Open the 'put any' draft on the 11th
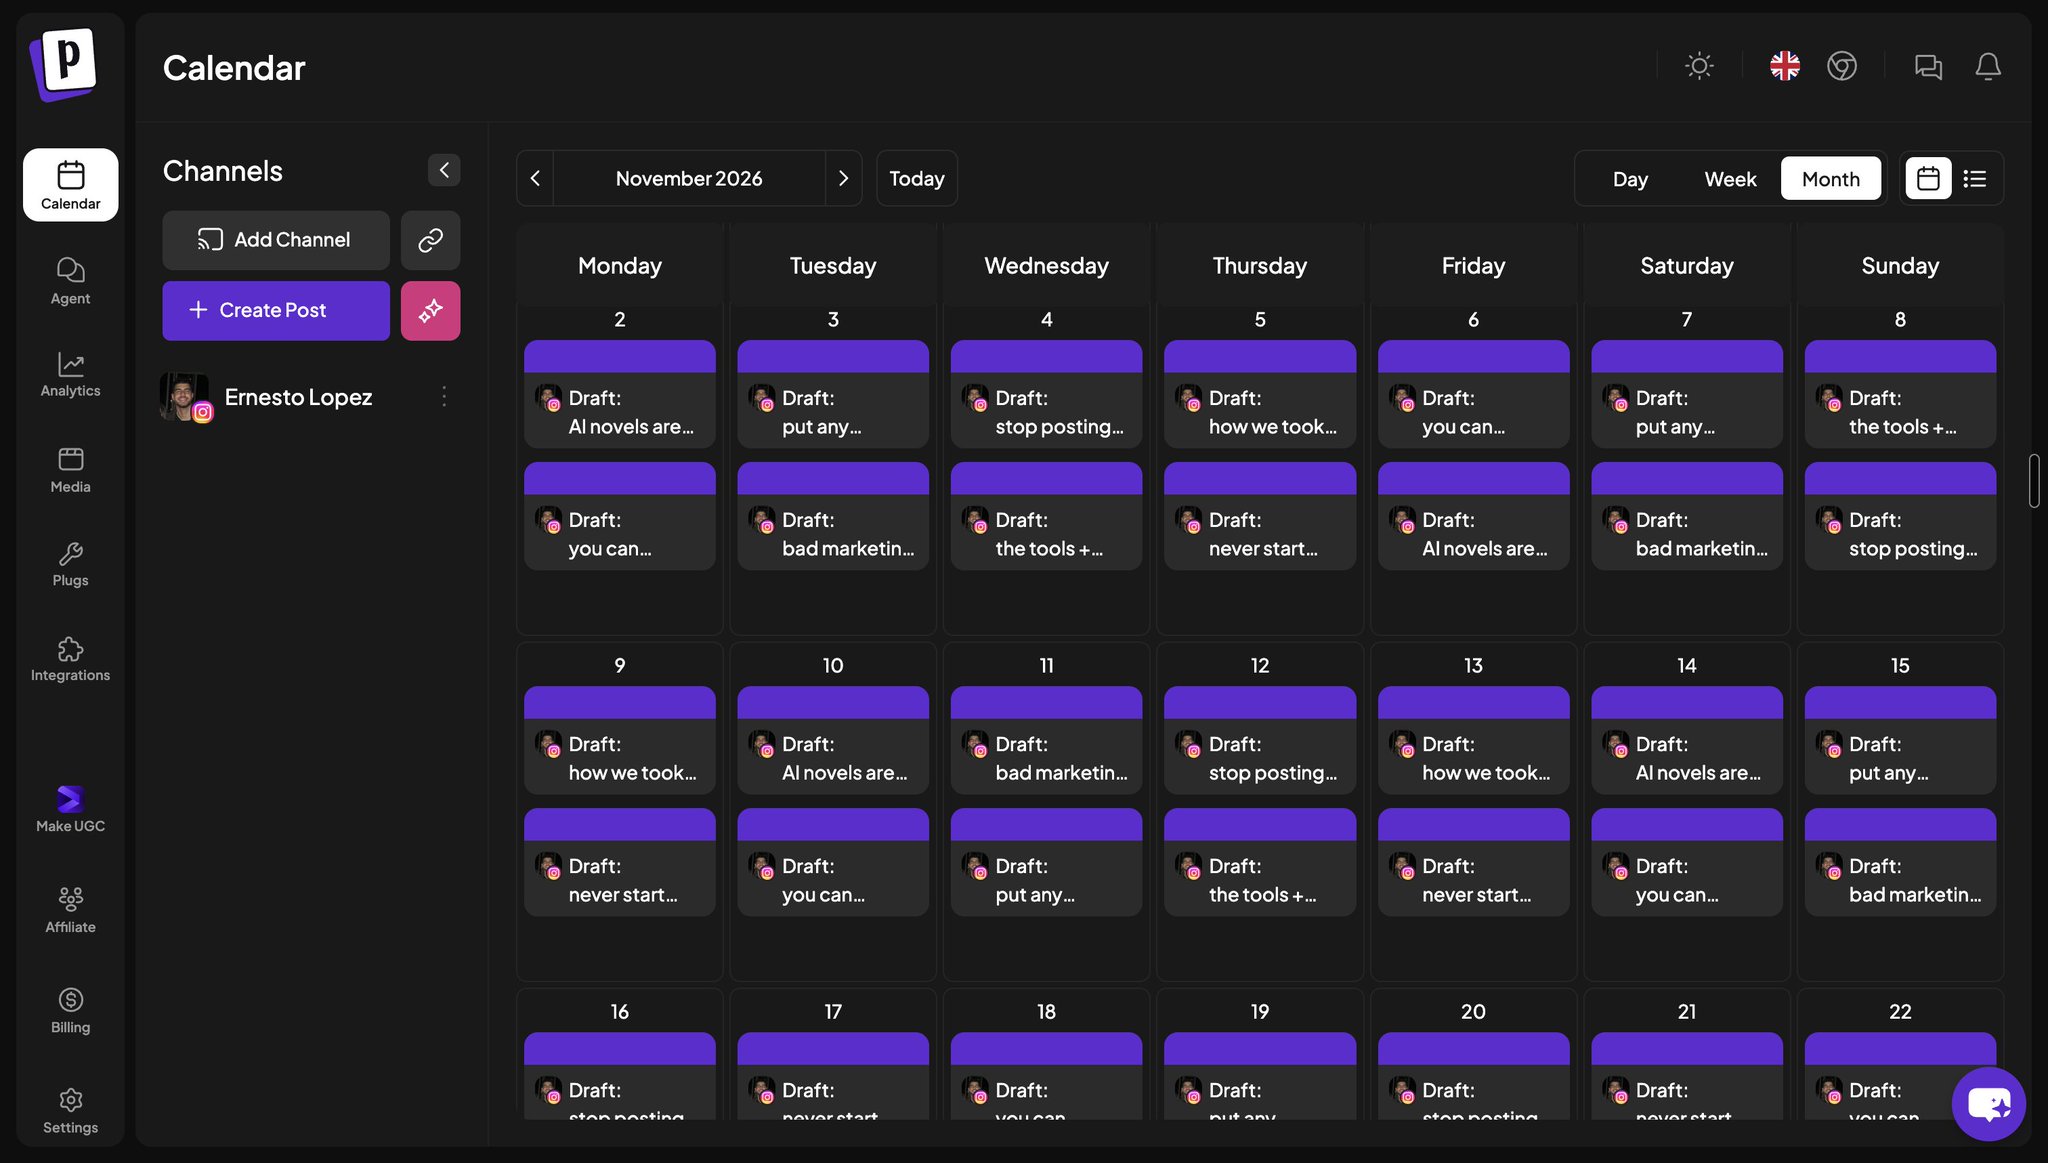The width and height of the screenshot is (2048, 1163). pyautogui.click(x=1046, y=862)
